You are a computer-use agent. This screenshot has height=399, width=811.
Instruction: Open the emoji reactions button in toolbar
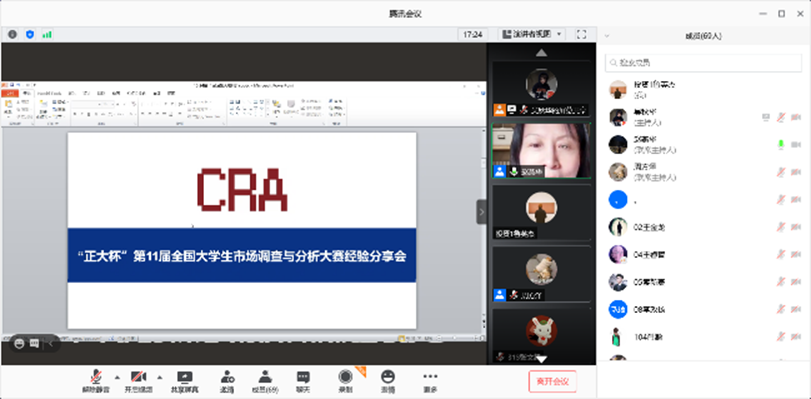point(388,381)
